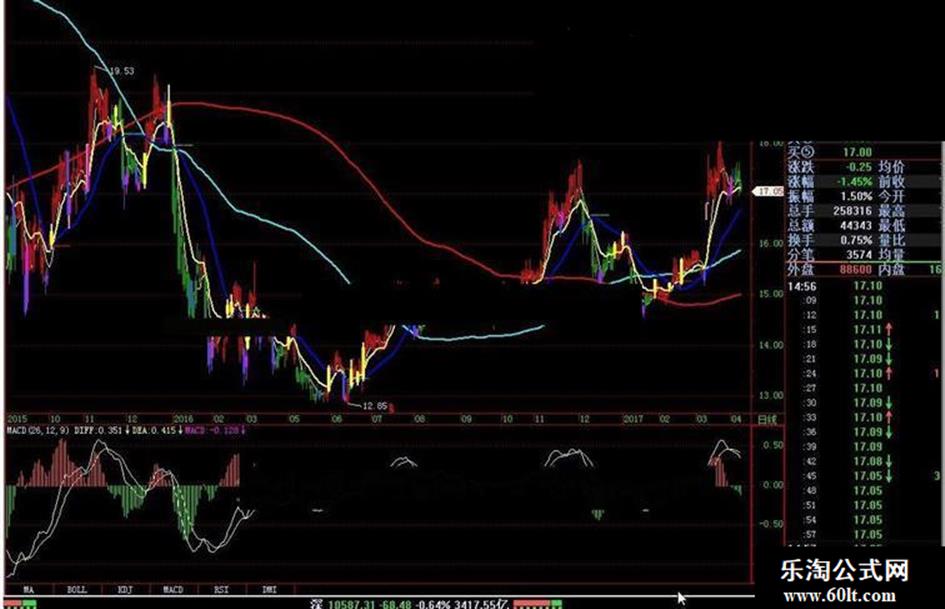The height and width of the screenshot is (609, 945).
Task: Click the 外盘 88600 value
Action: click(856, 270)
